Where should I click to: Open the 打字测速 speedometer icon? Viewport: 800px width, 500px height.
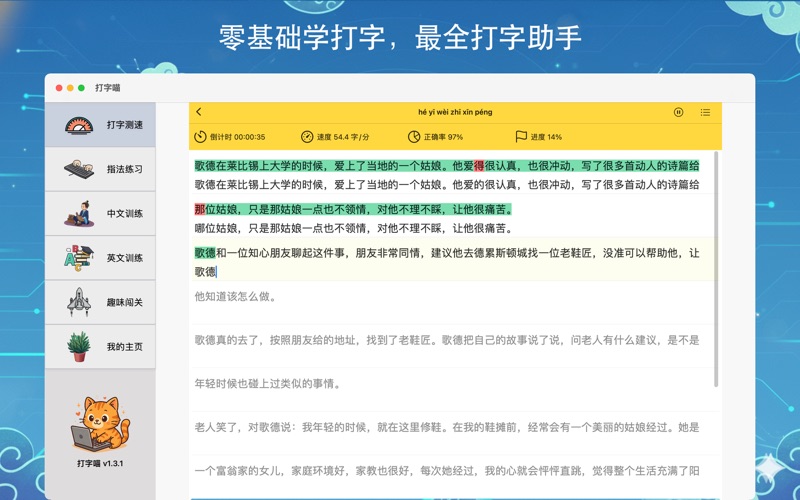pyautogui.click(x=79, y=125)
